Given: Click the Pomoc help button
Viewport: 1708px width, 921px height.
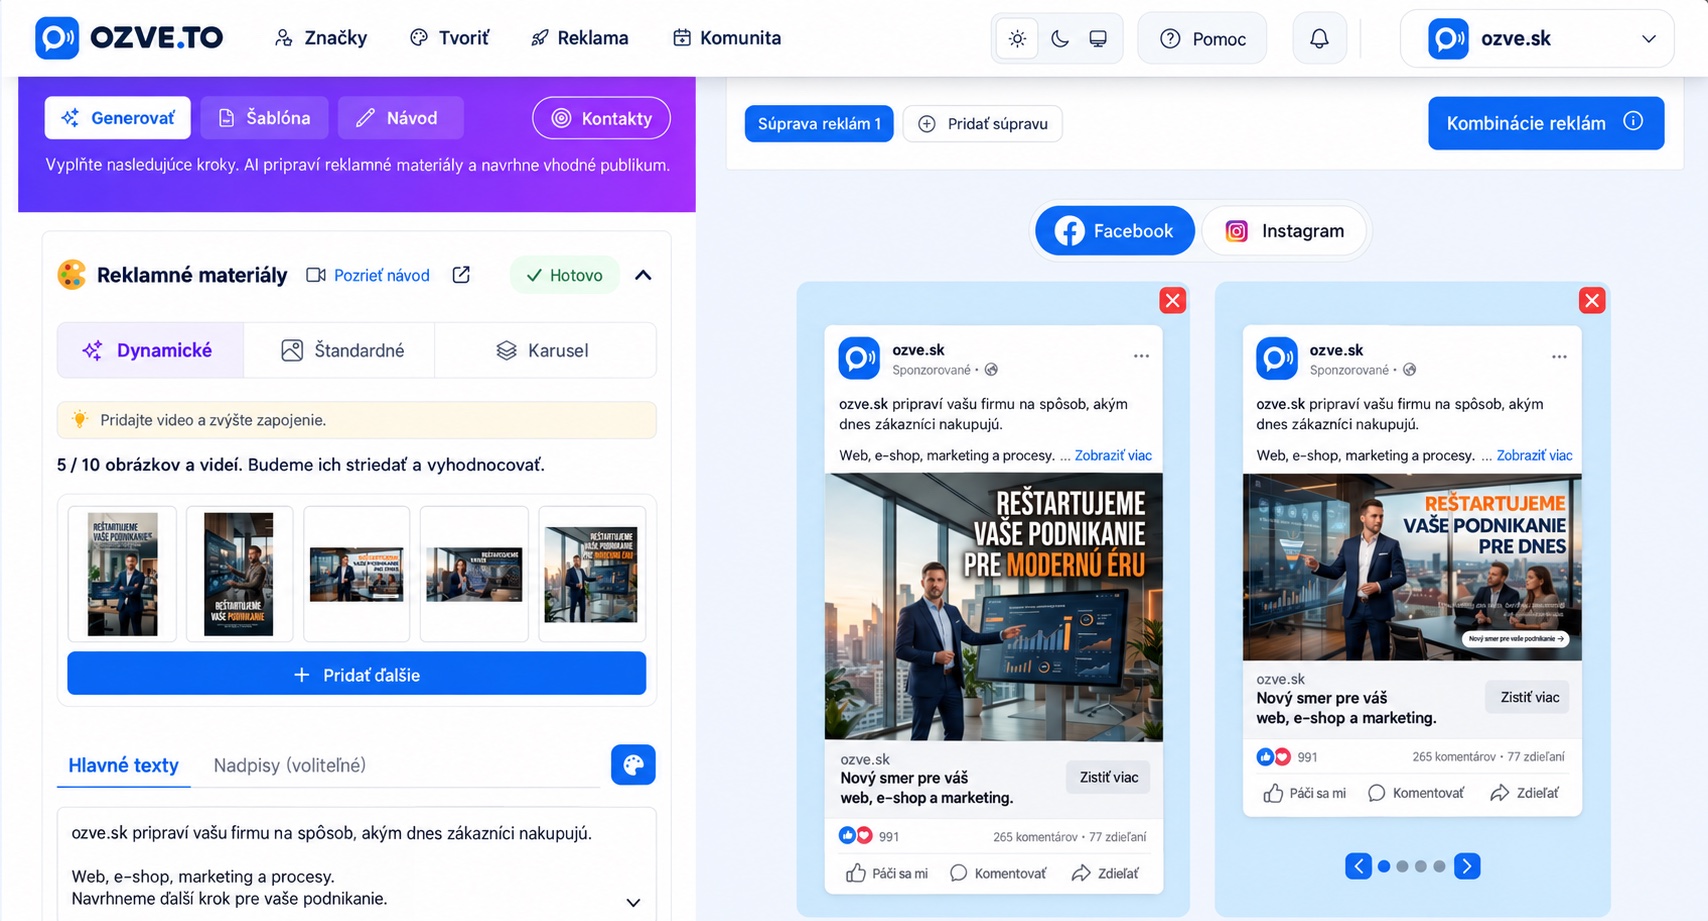Looking at the screenshot, I should click(x=1203, y=39).
